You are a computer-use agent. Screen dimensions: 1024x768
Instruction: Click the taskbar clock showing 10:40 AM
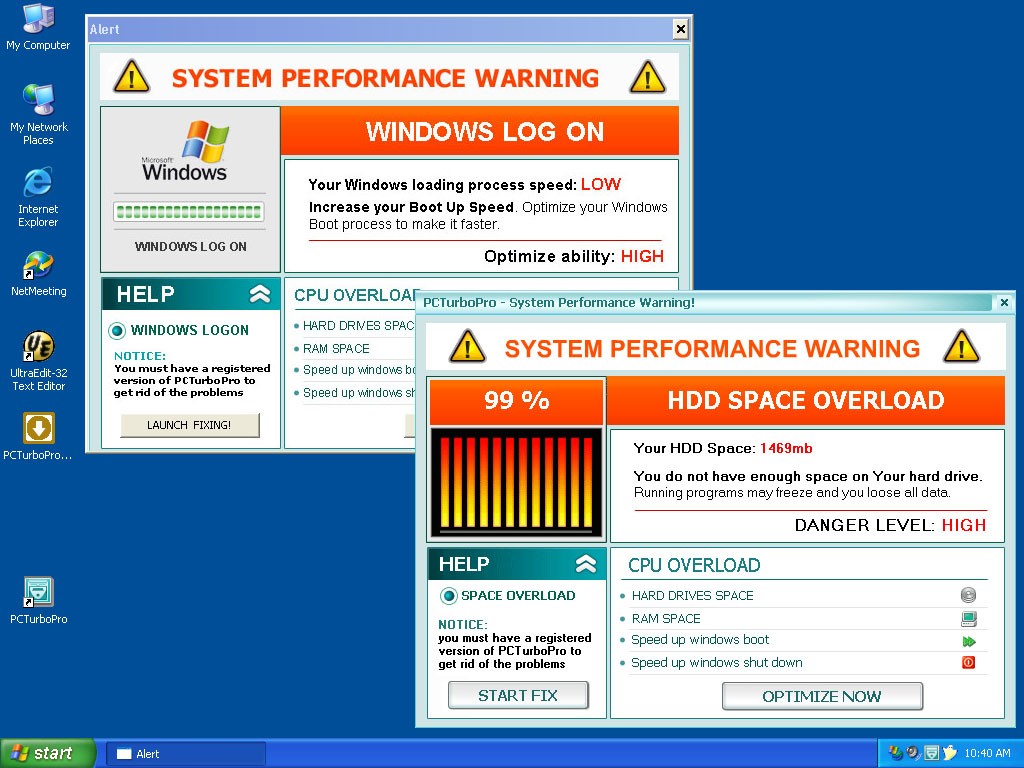coord(988,754)
